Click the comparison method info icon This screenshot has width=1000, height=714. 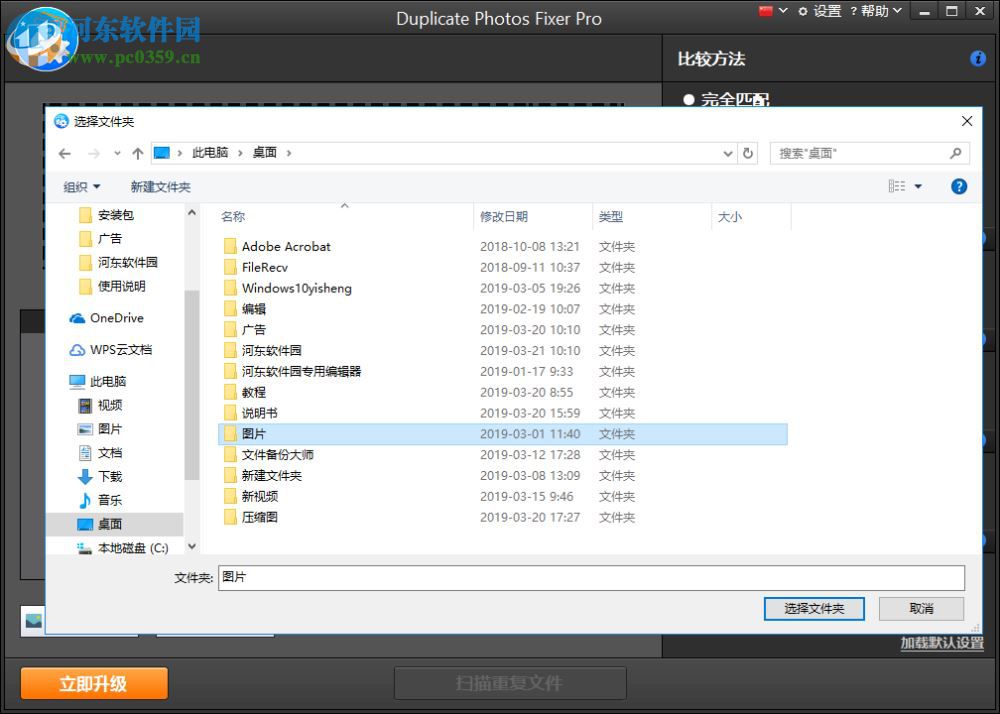point(978,58)
